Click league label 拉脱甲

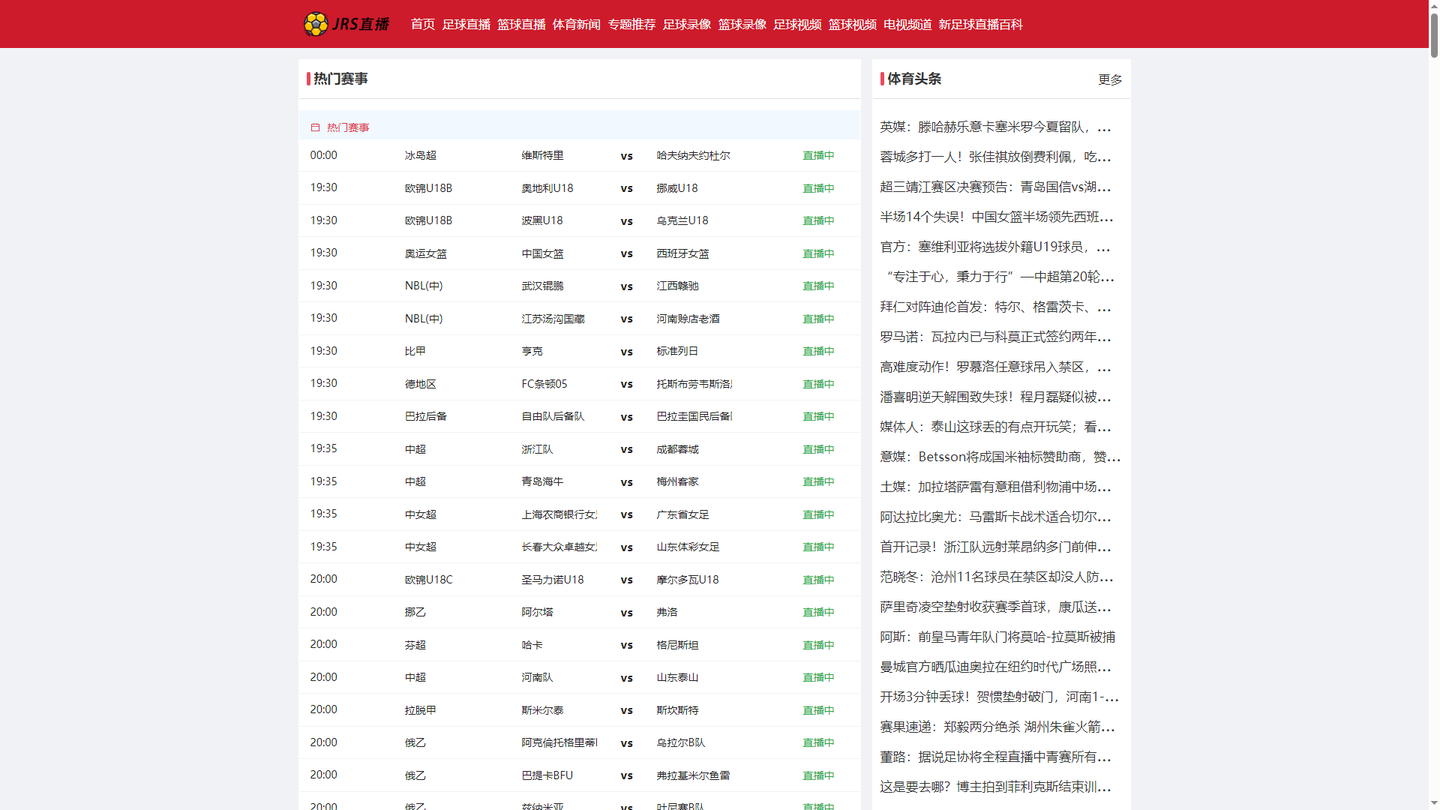[x=420, y=710]
